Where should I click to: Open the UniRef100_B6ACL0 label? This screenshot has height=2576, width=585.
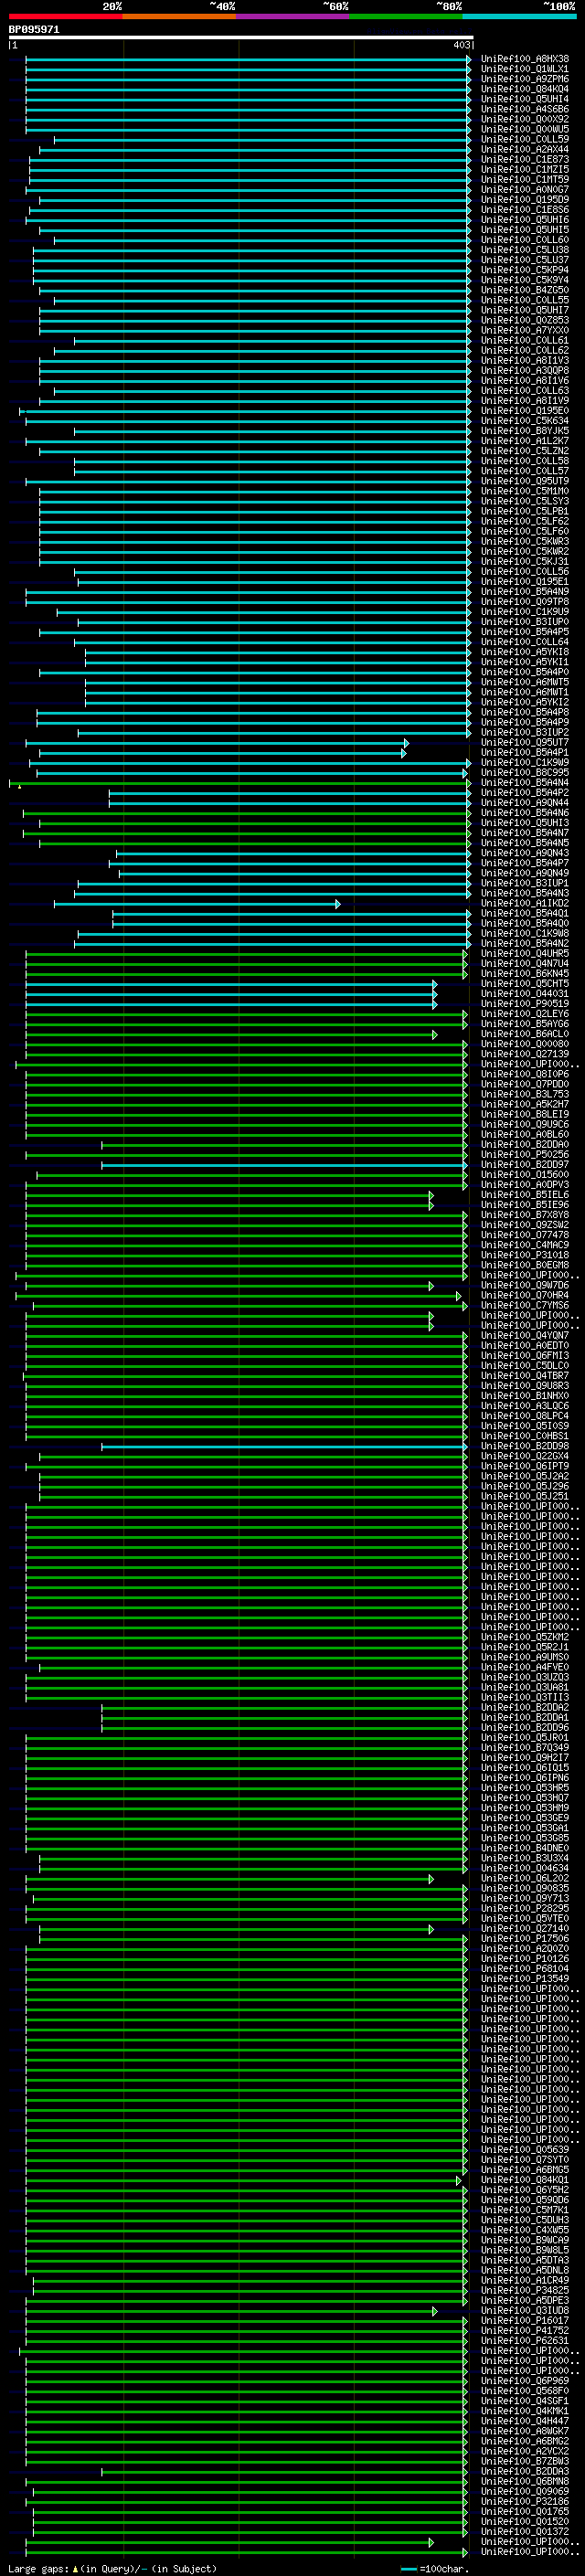524,1034
